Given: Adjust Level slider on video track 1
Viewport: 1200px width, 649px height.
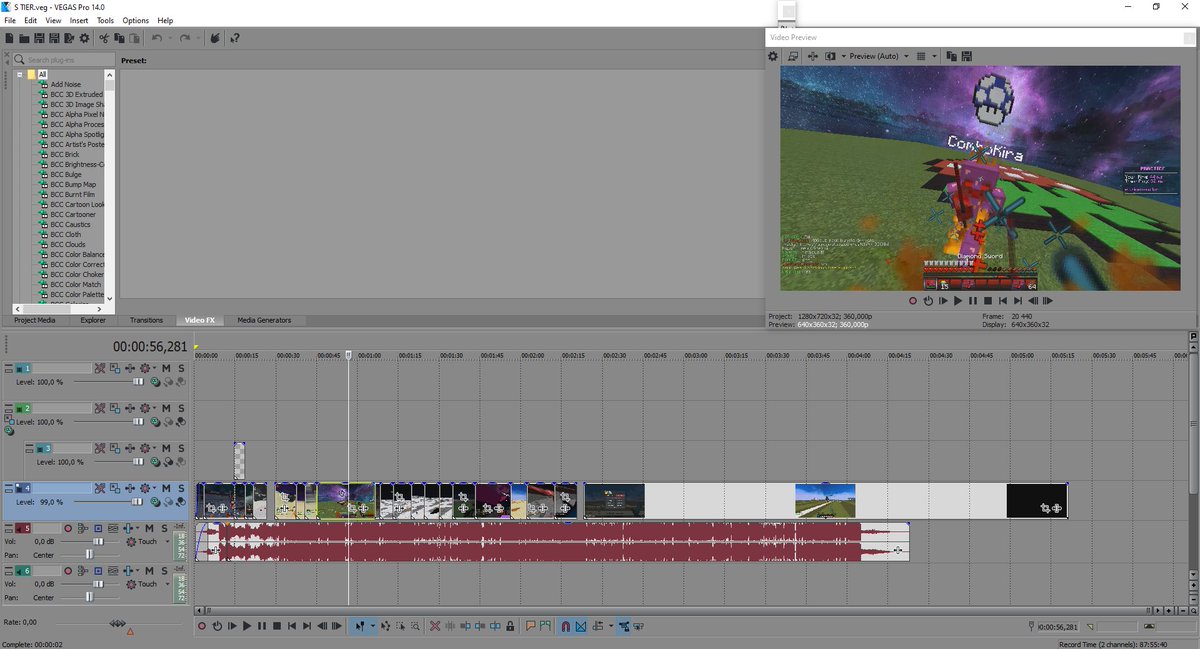Looking at the screenshot, I should point(138,382).
